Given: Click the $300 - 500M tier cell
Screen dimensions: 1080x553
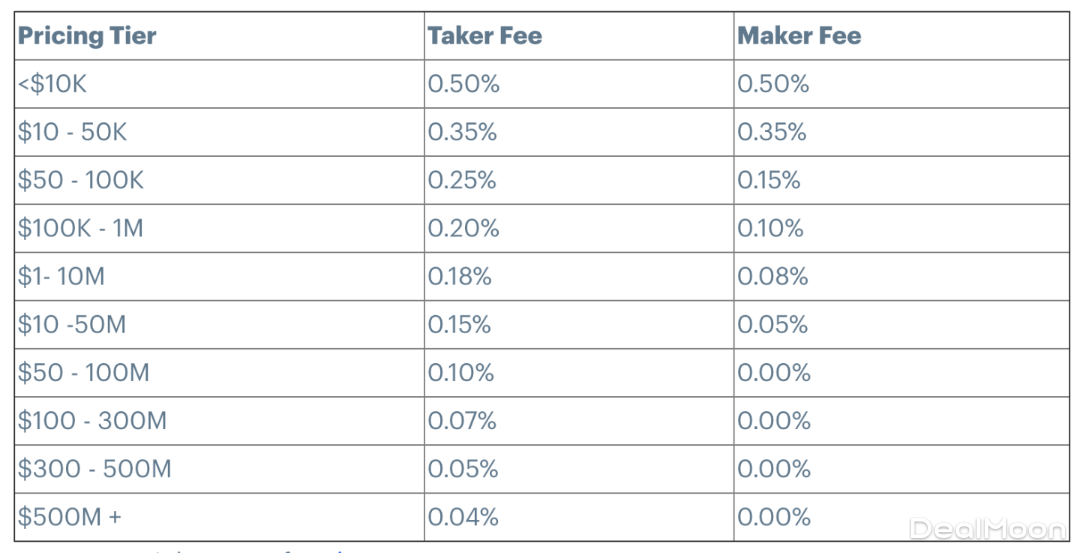Looking at the screenshot, I should tap(94, 469).
